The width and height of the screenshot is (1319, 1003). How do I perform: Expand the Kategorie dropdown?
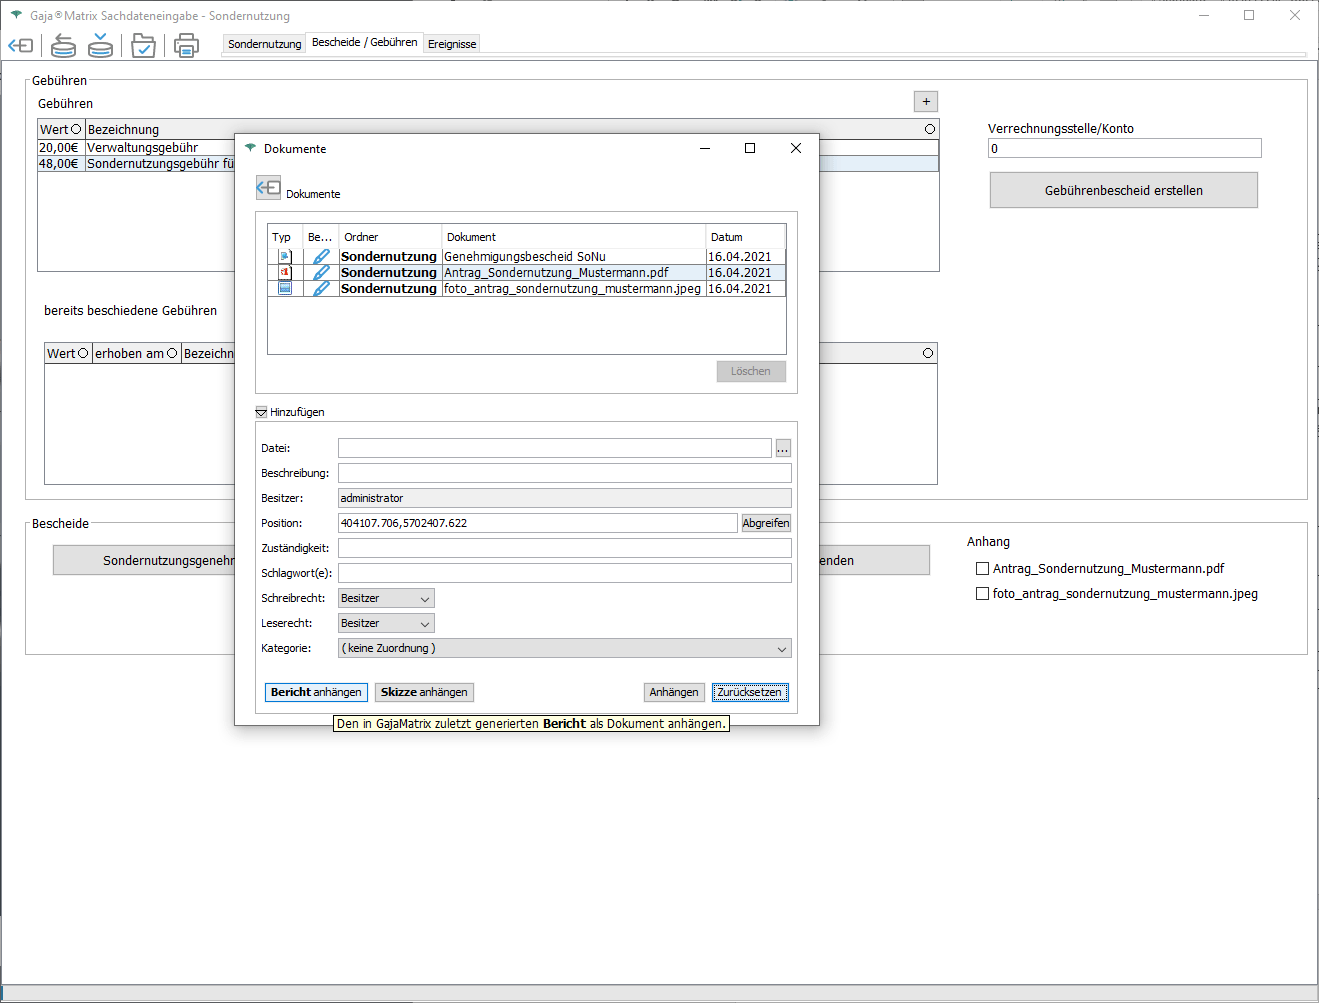click(x=564, y=648)
